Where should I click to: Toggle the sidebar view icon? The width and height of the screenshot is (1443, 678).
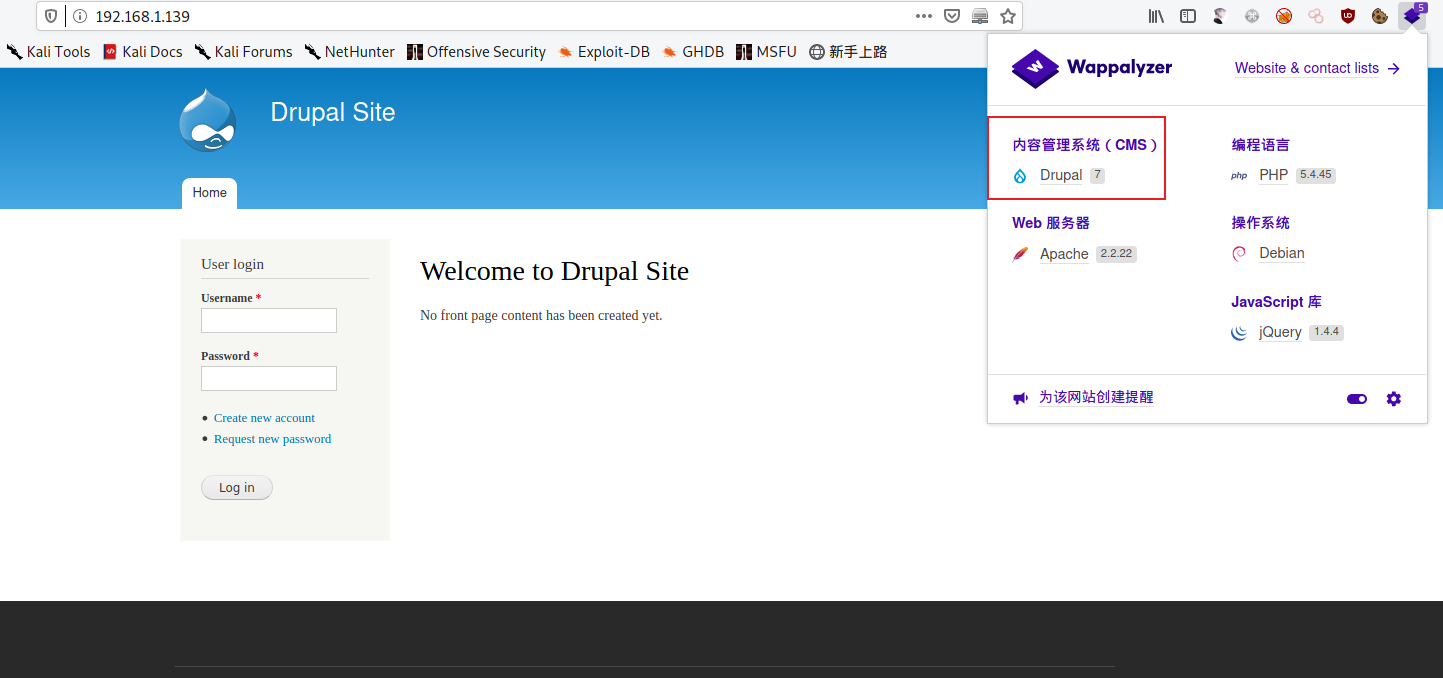1188,16
